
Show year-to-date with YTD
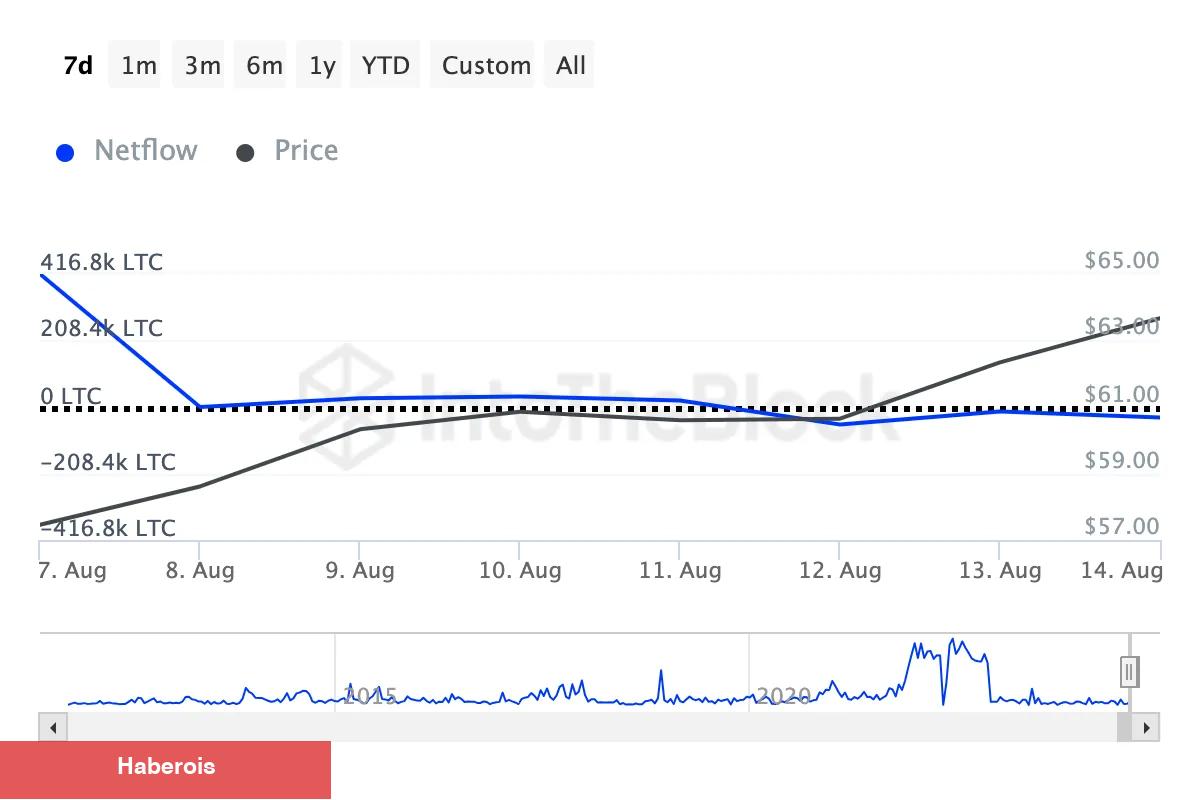click(386, 65)
